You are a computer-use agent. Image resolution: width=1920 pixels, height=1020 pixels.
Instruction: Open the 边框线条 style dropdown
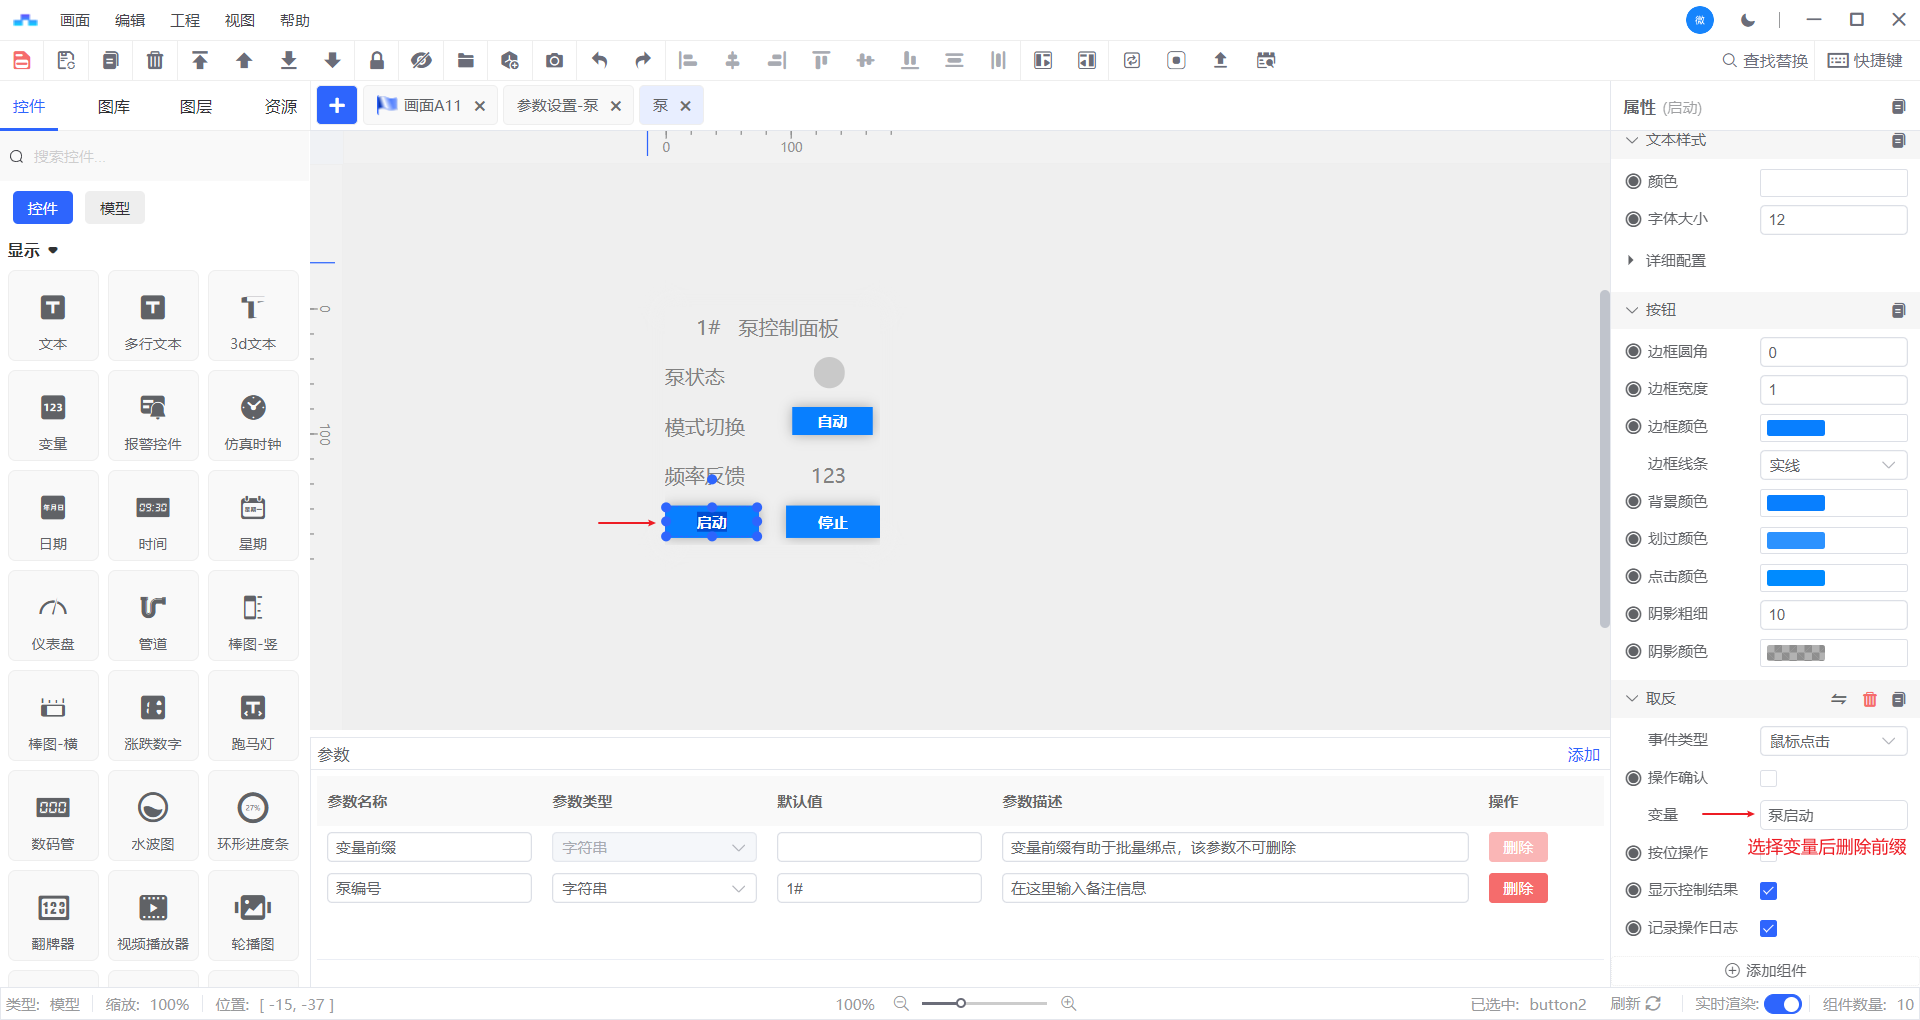click(x=1832, y=465)
